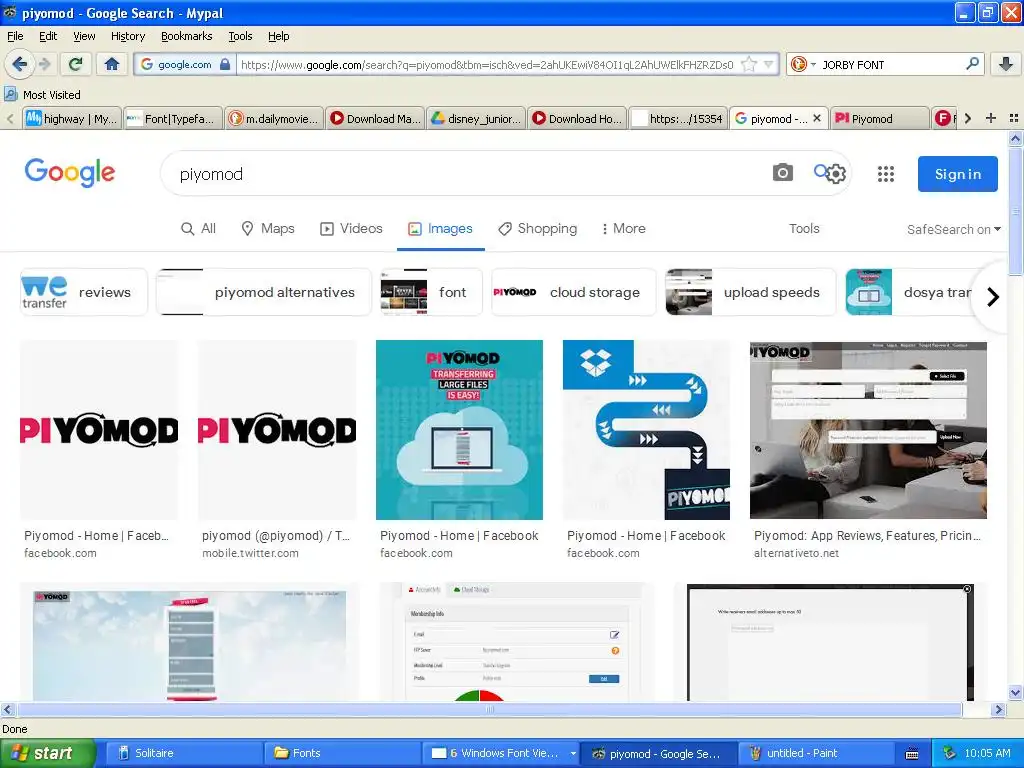Open the SafeSearch on dropdown
Viewport: 1024px width, 768px height.
tap(953, 229)
